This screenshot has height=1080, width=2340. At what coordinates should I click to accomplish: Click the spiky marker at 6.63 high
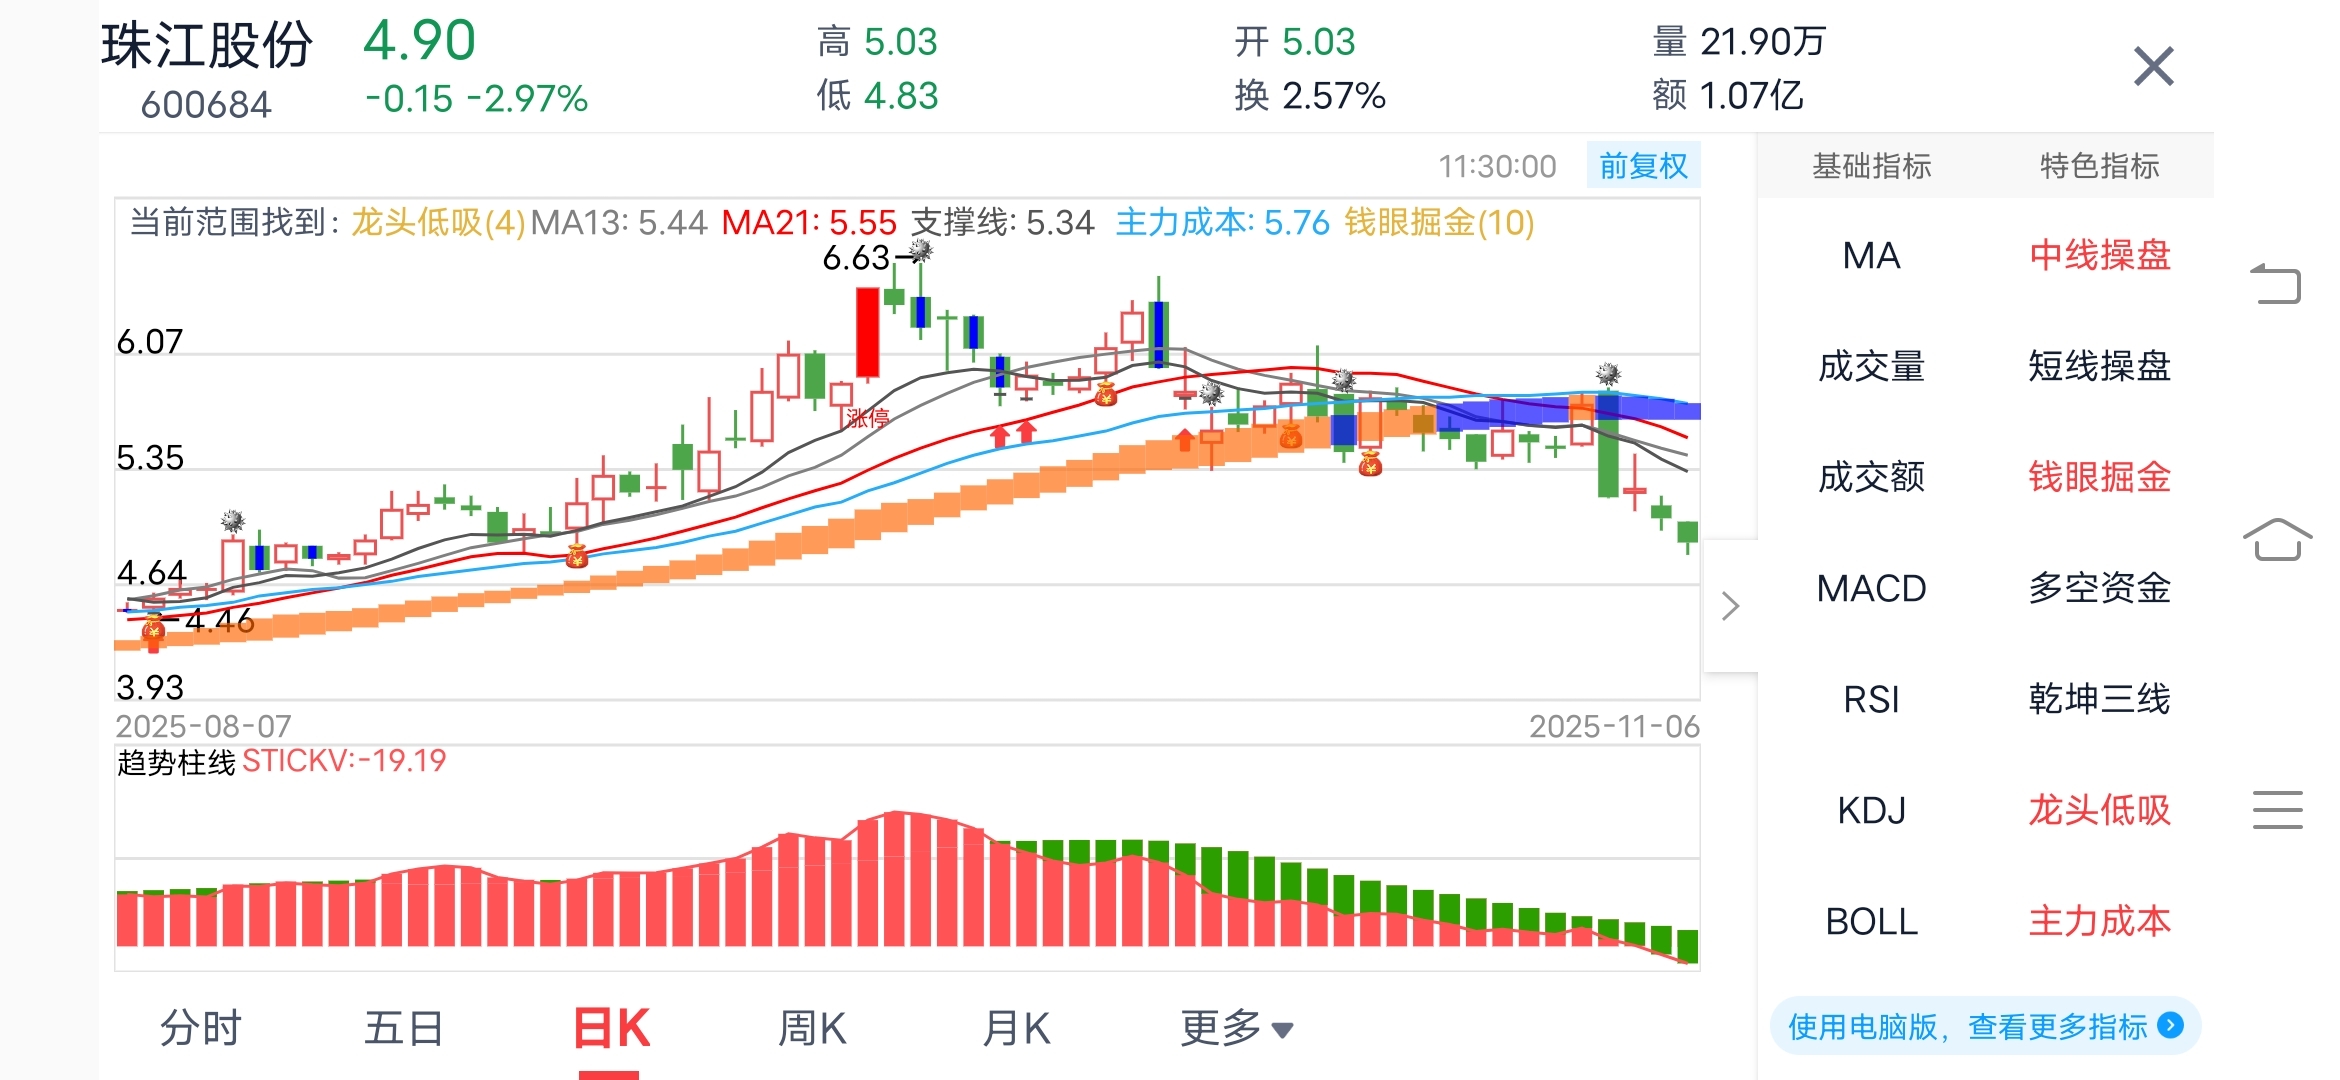[921, 251]
